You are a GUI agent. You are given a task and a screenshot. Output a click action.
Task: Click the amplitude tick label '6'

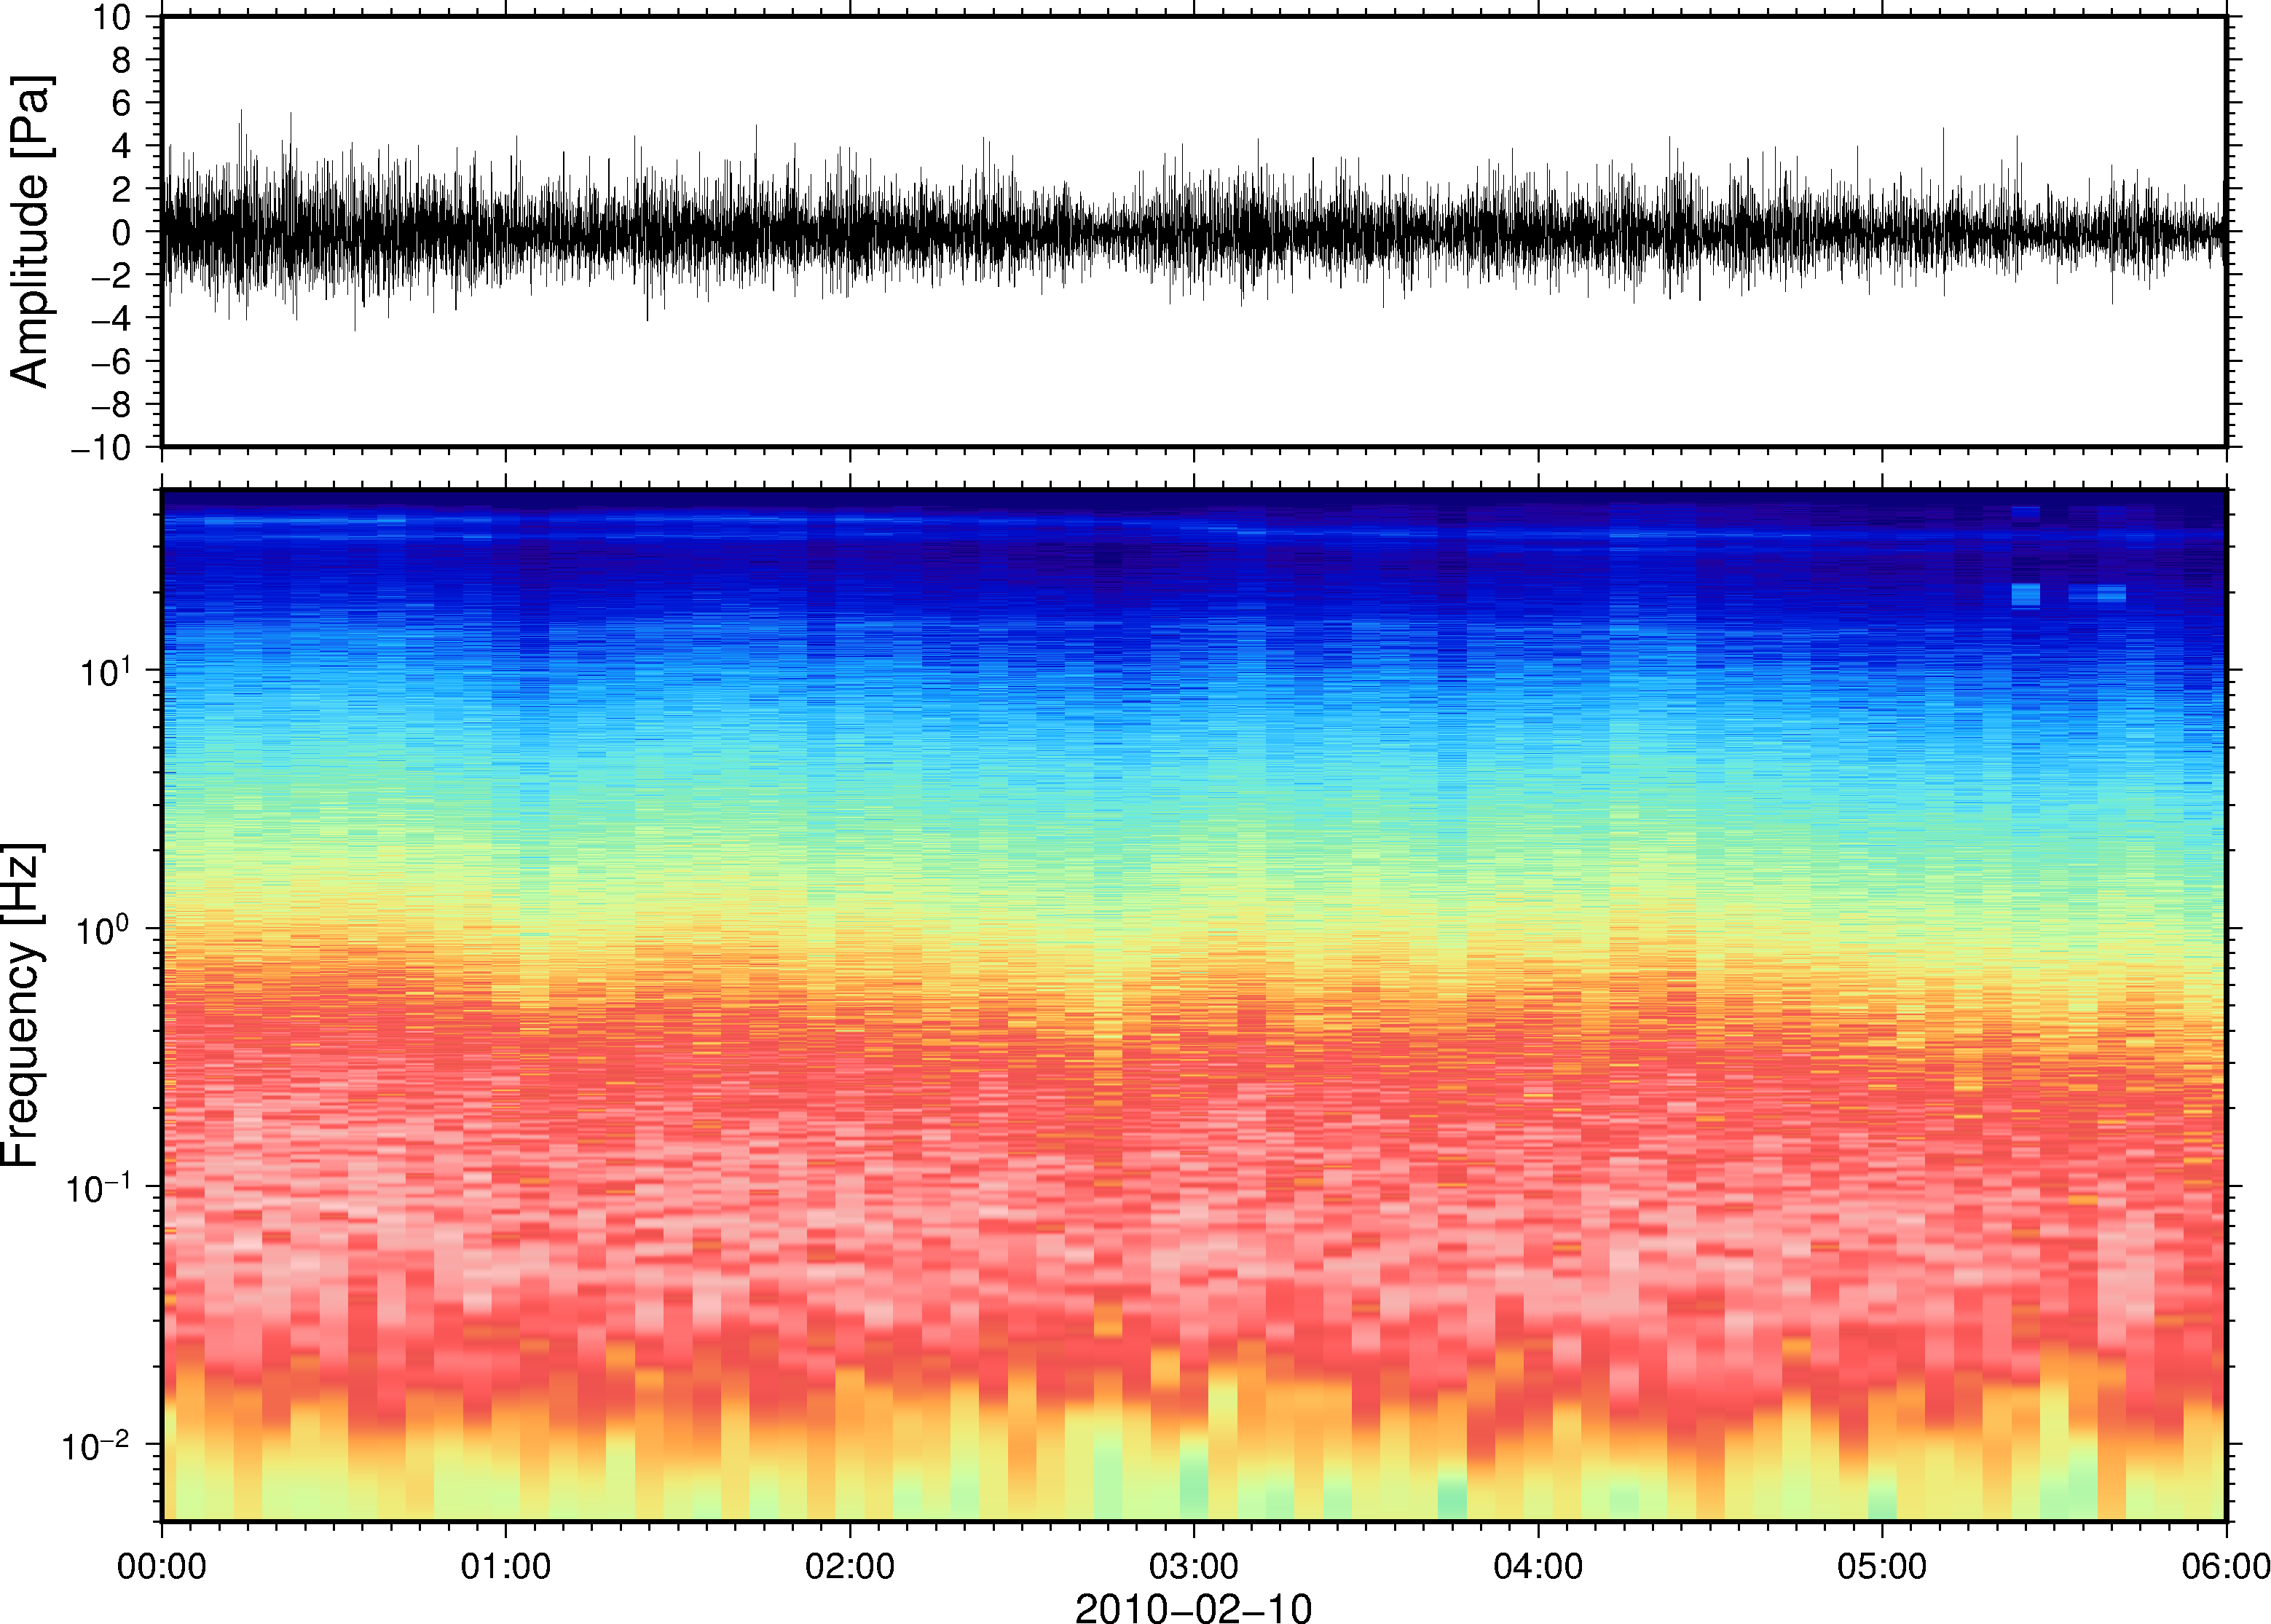pos(122,103)
